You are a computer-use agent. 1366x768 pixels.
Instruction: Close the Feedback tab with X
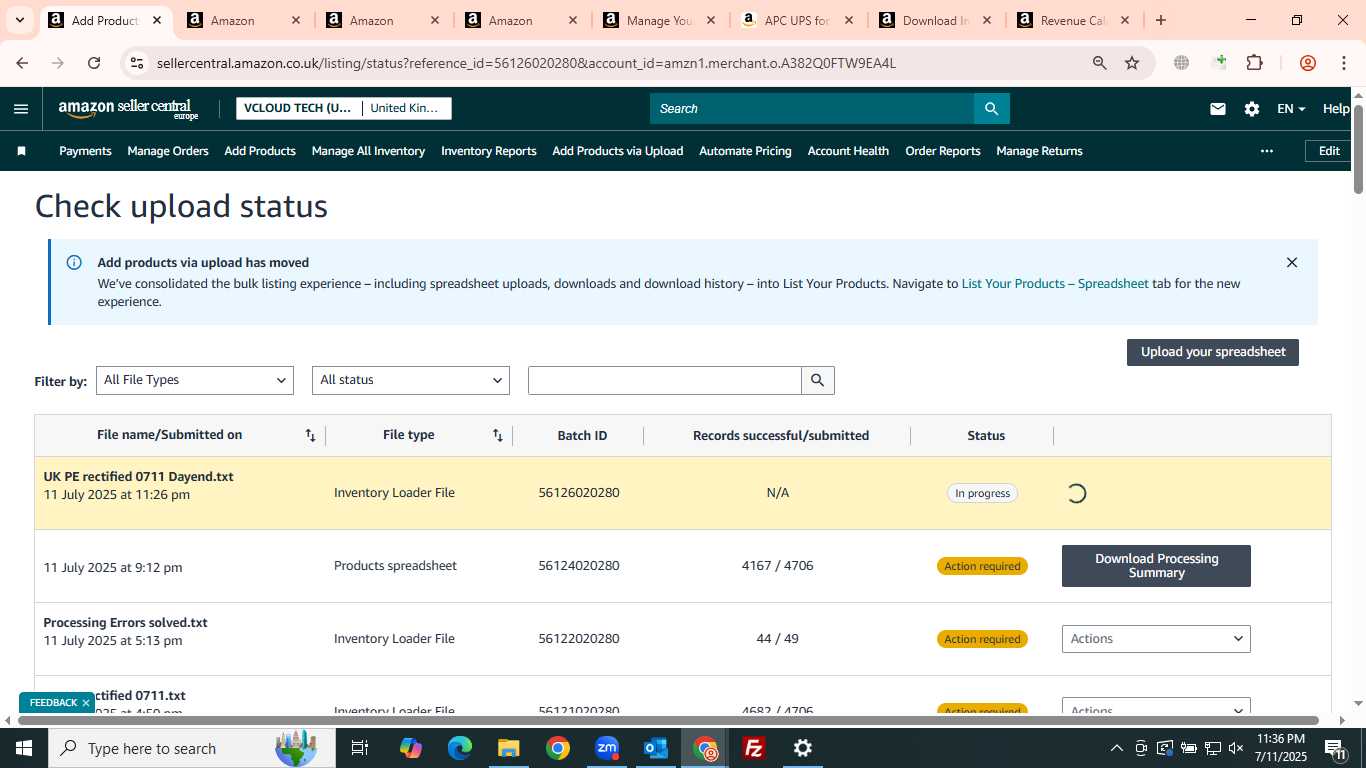pyautogui.click(x=86, y=703)
